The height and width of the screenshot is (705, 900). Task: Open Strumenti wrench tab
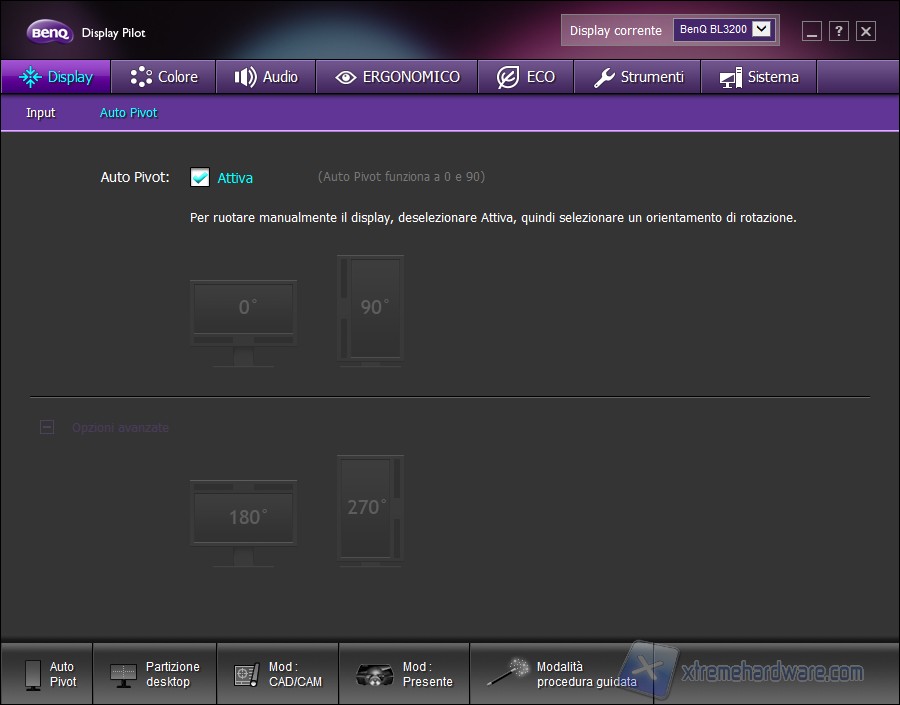tap(638, 77)
